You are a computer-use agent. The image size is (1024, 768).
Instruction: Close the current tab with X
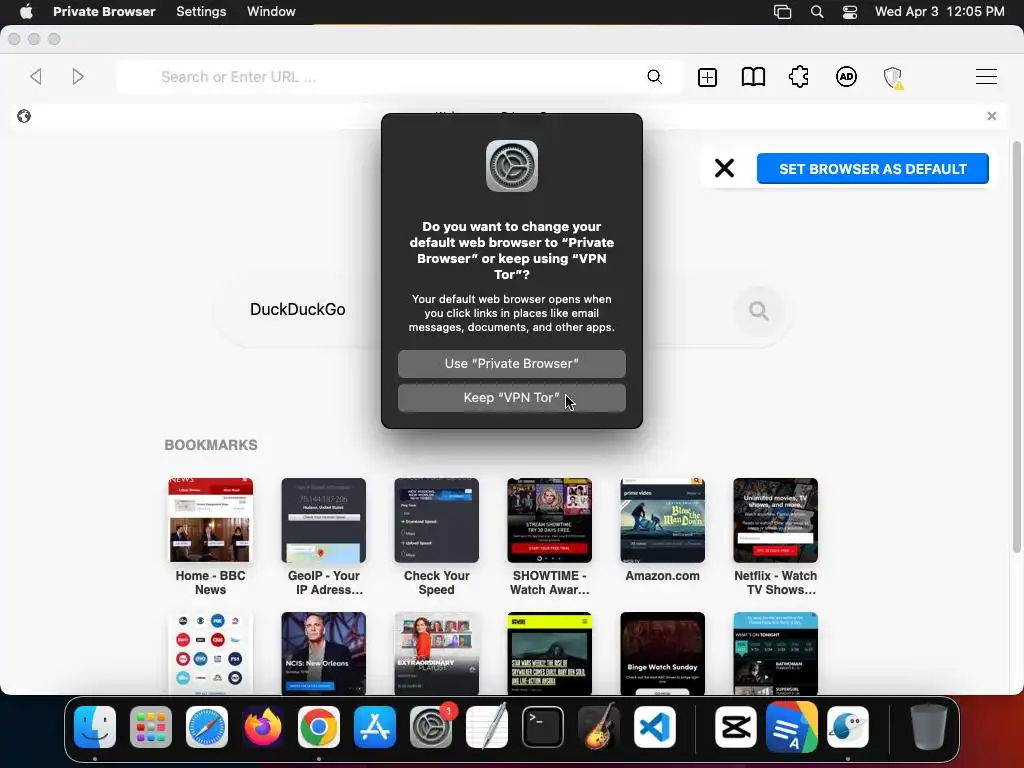click(991, 116)
